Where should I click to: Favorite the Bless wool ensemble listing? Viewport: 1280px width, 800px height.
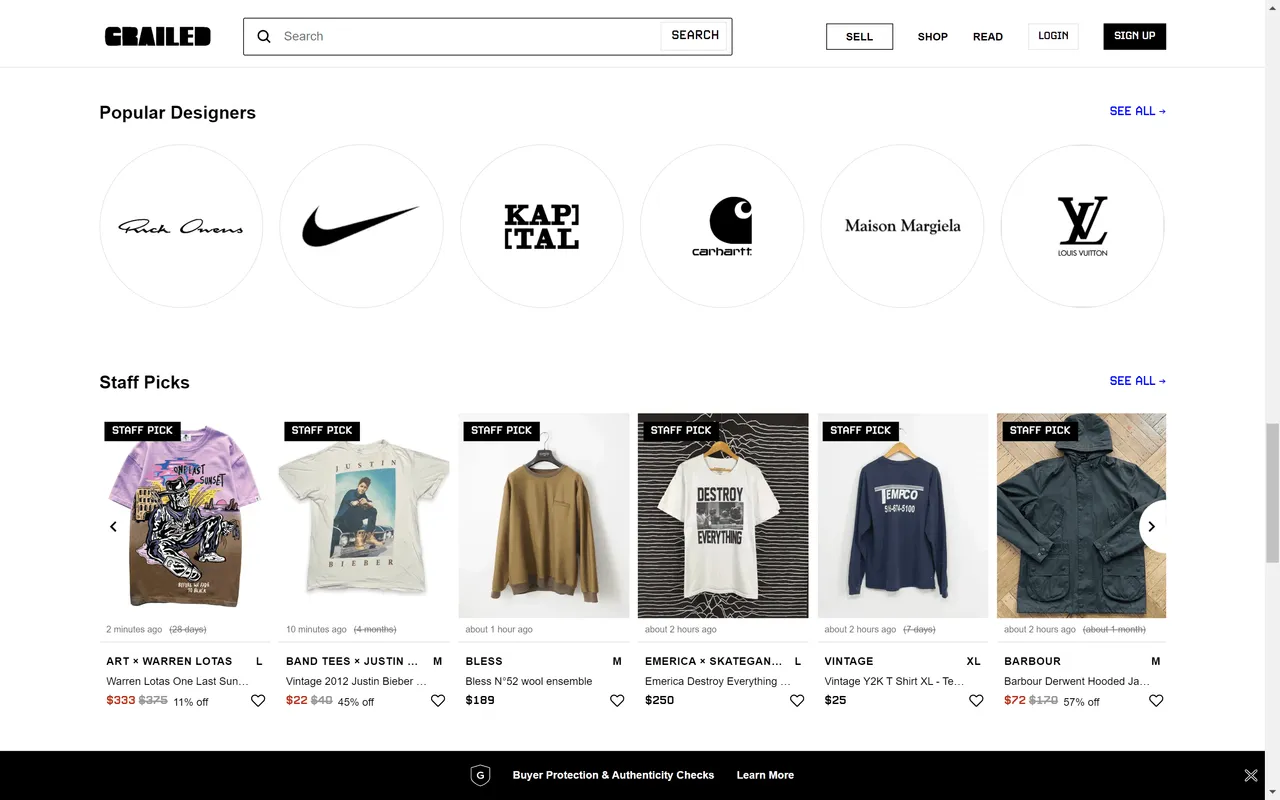pos(617,701)
